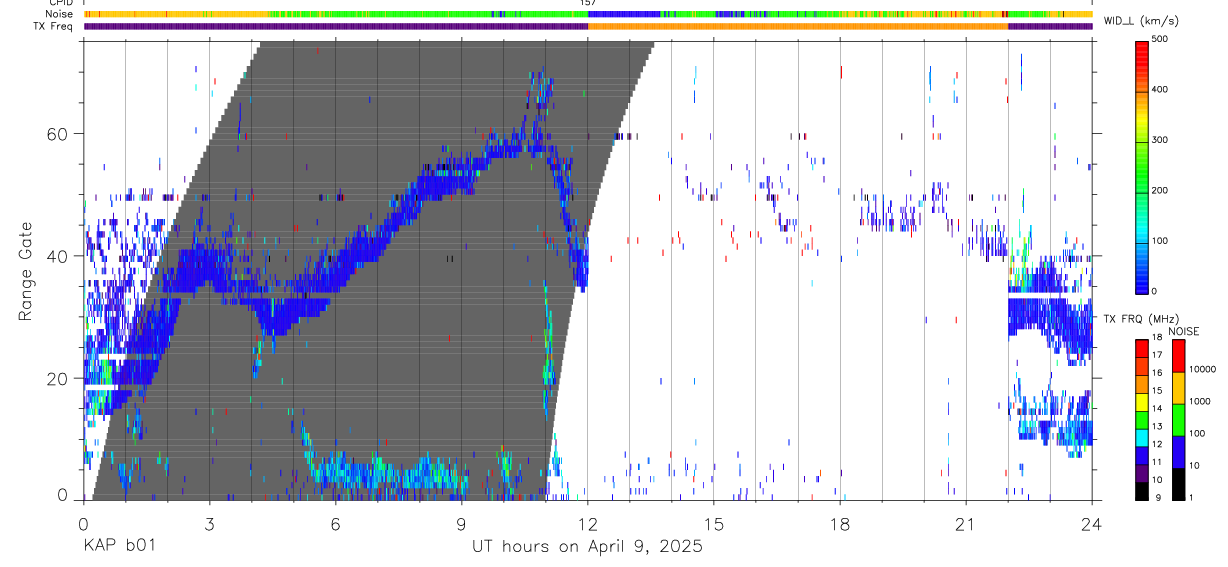Click the x-axis tick label '12'

(x=588, y=523)
